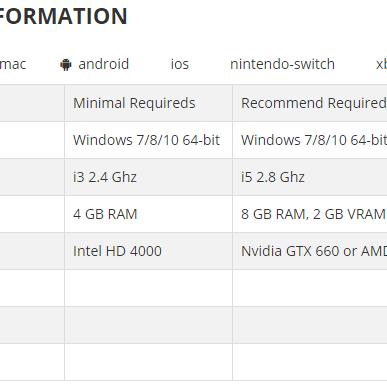Click the Intel HD 4000 cell
The height and width of the screenshot is (387, 387).
(149, 251)
